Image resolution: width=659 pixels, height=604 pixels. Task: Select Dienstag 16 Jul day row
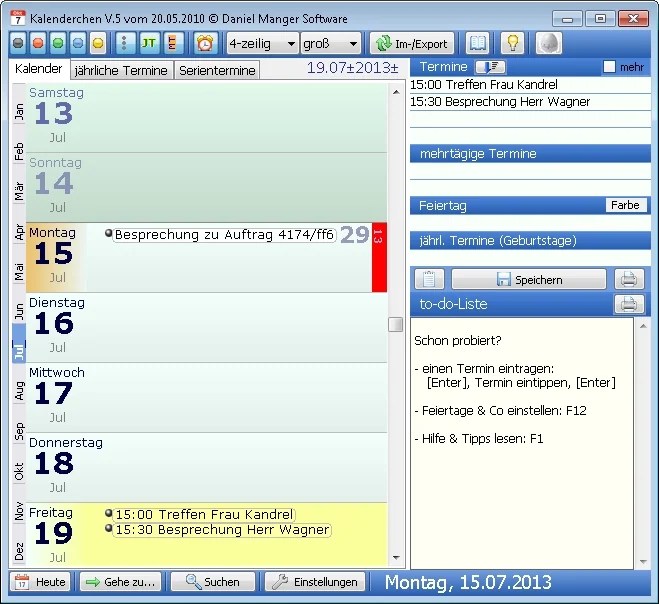206,327
